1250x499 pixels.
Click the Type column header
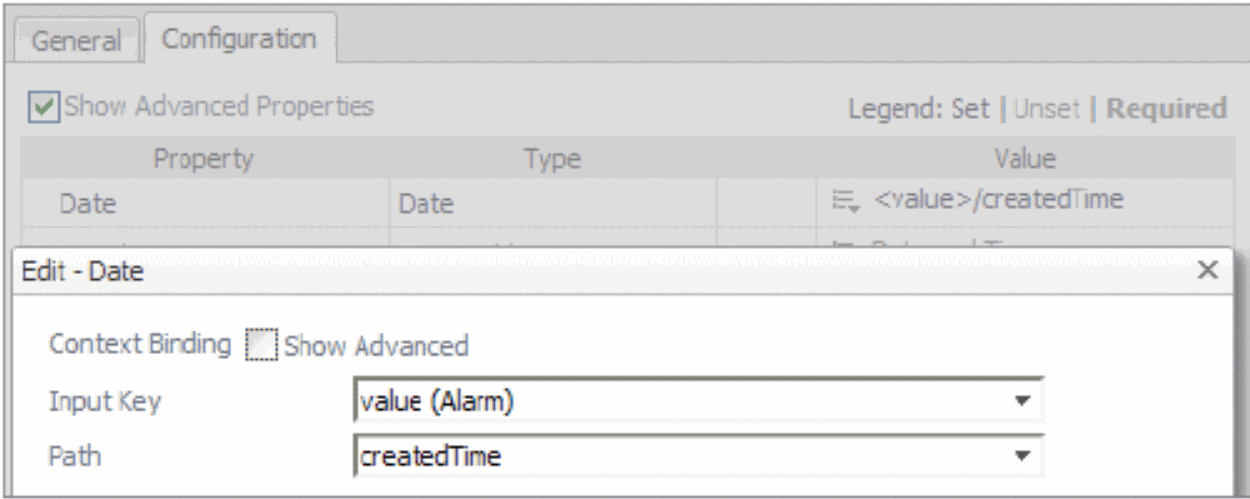551,159
